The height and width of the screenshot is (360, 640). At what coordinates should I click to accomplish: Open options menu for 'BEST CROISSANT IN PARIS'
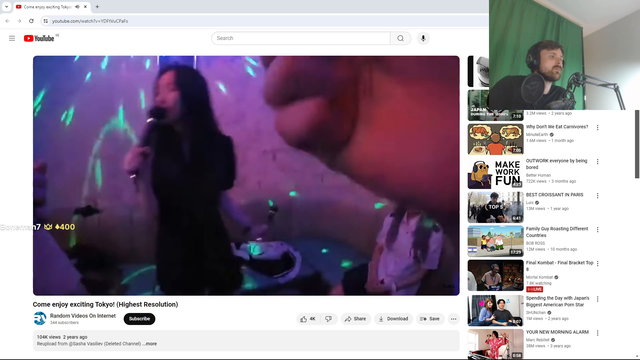[598, 196]
